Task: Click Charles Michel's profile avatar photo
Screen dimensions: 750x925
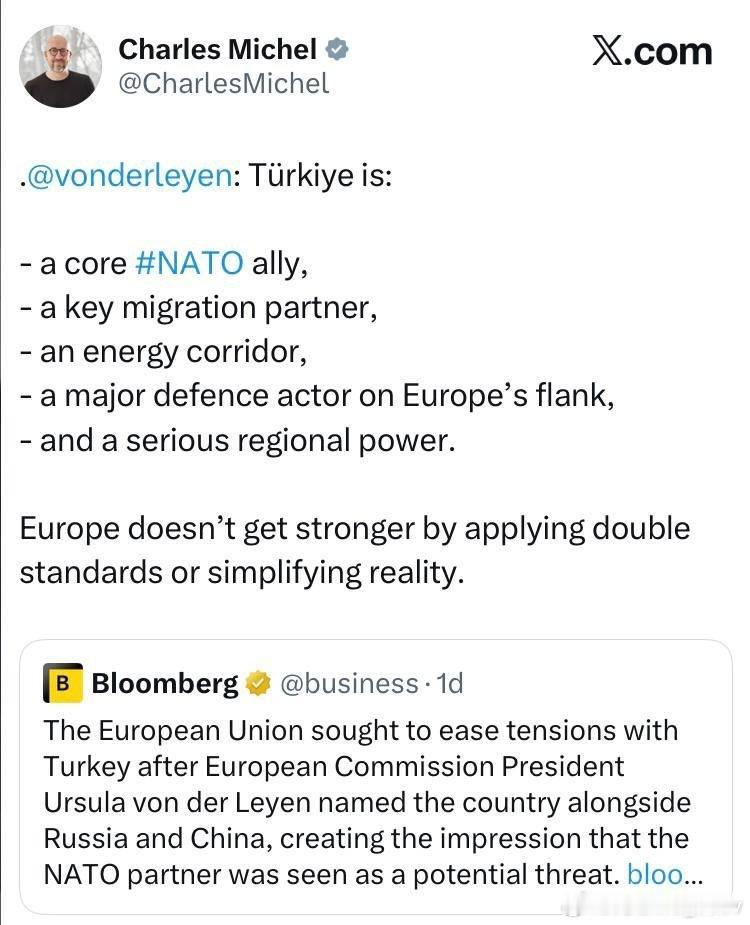Action: [x=61, y=66]
